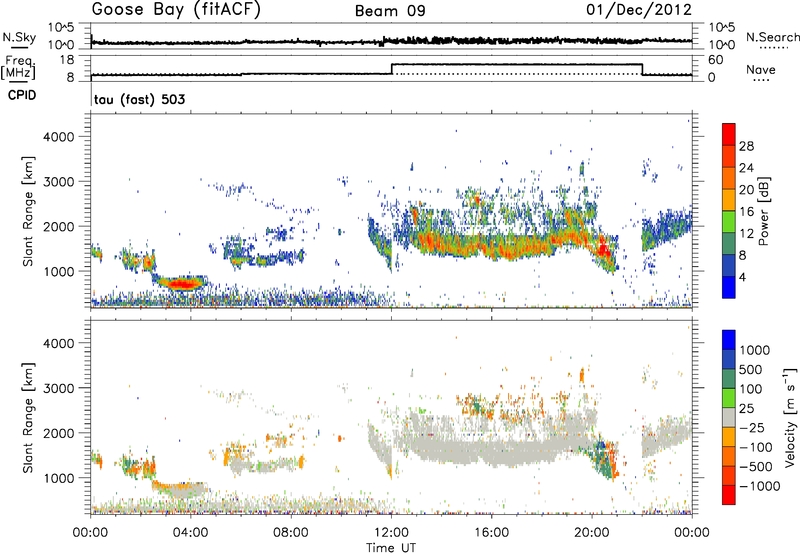Image resolution: width=800 pixels, height=554 pixels.
Task: Click the 'Power [dB]' color bar label
Action: click(x=763, y=211)
